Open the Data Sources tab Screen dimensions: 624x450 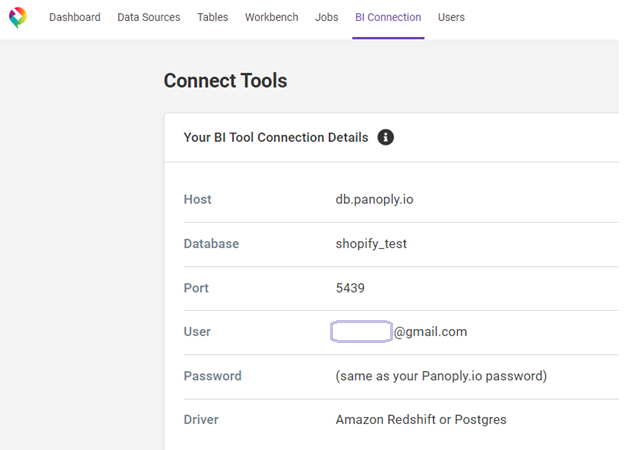pos(149,18)
